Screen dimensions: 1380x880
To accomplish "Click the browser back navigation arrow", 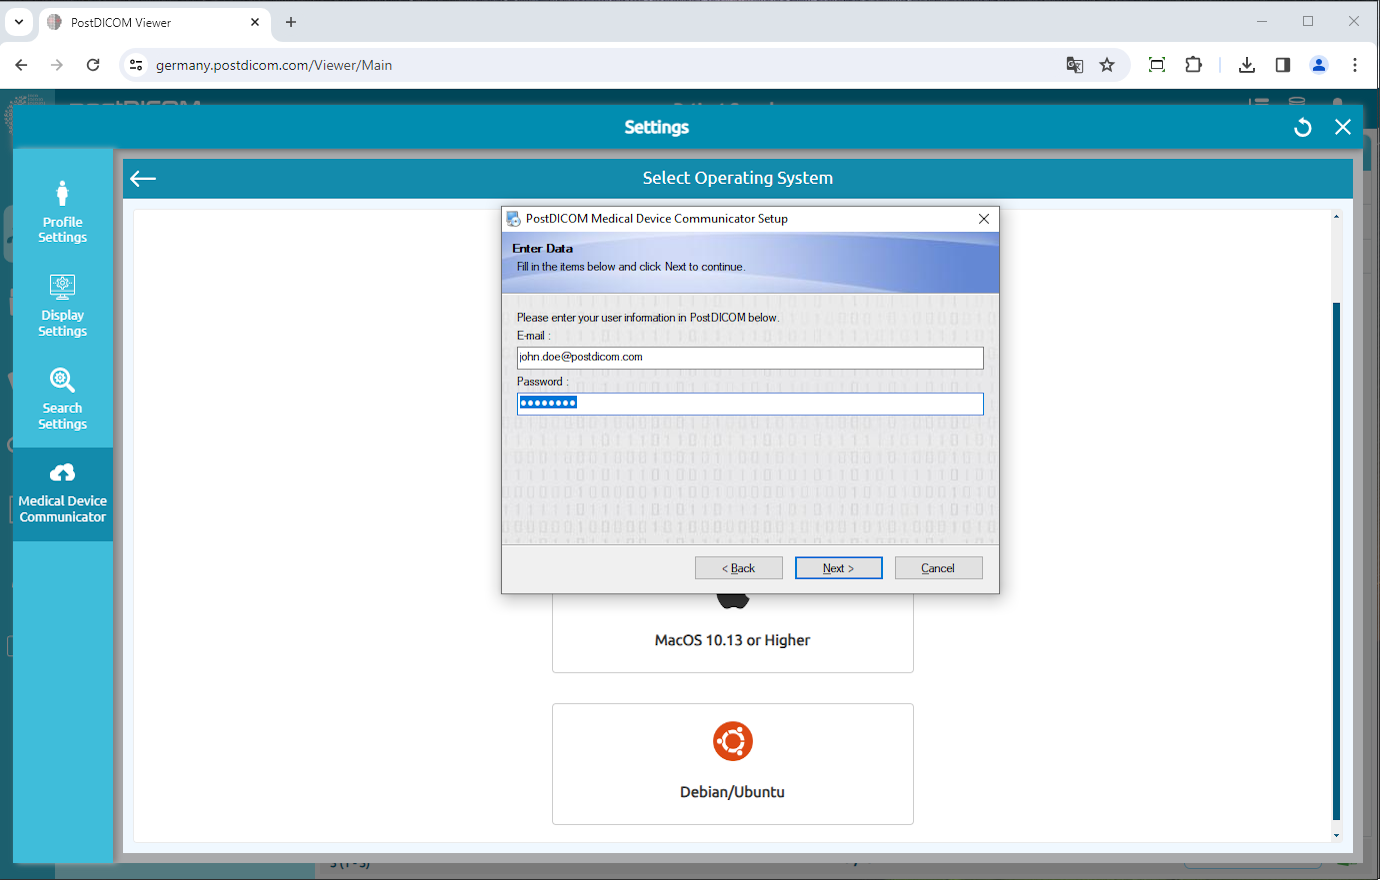I will 21,65.
